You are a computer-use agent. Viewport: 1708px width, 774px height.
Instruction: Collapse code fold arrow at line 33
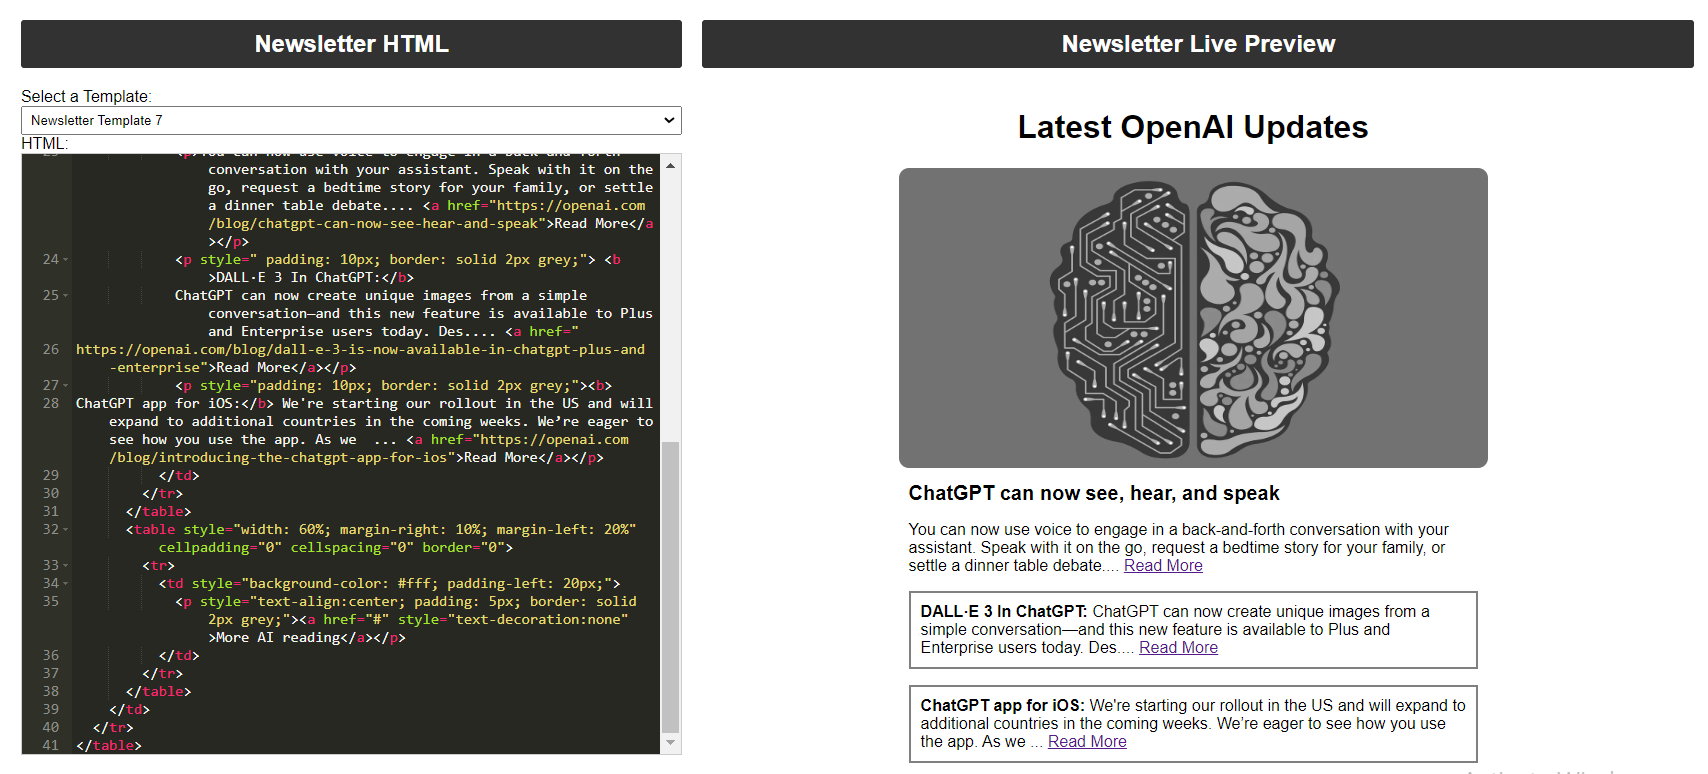click(66, 566)
